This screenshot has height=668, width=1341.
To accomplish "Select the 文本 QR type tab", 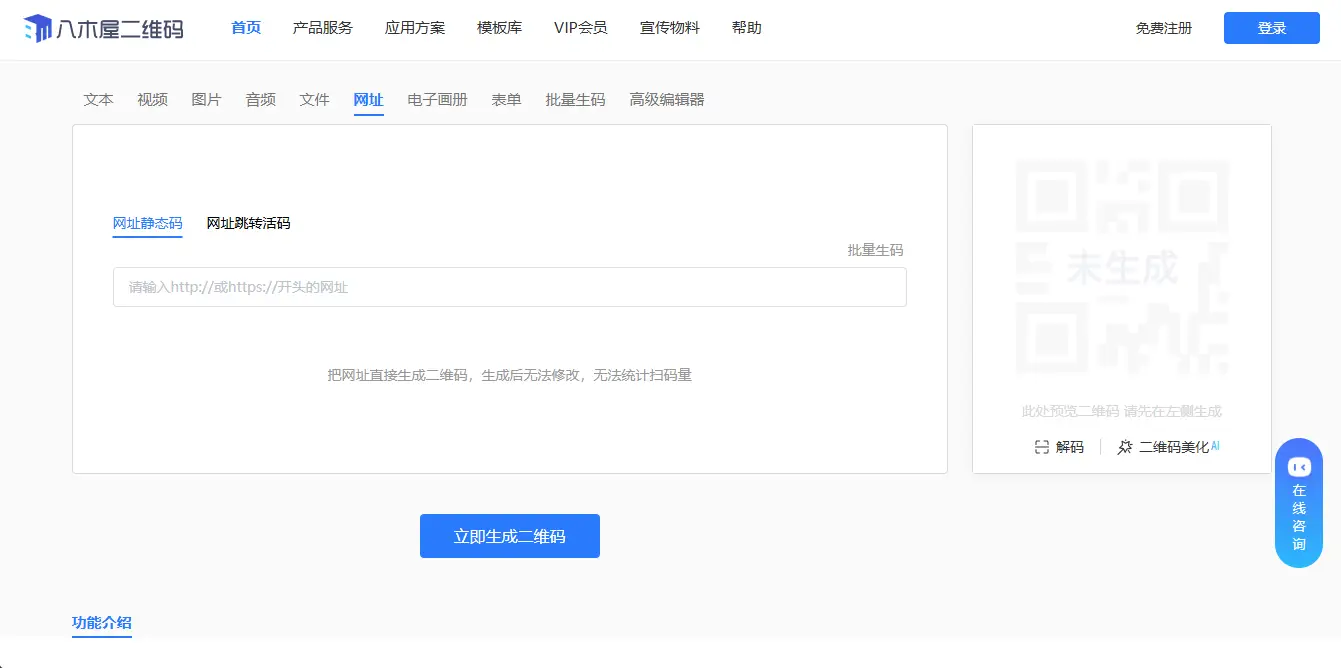I will pyautogui.click(x=97, y=99).
